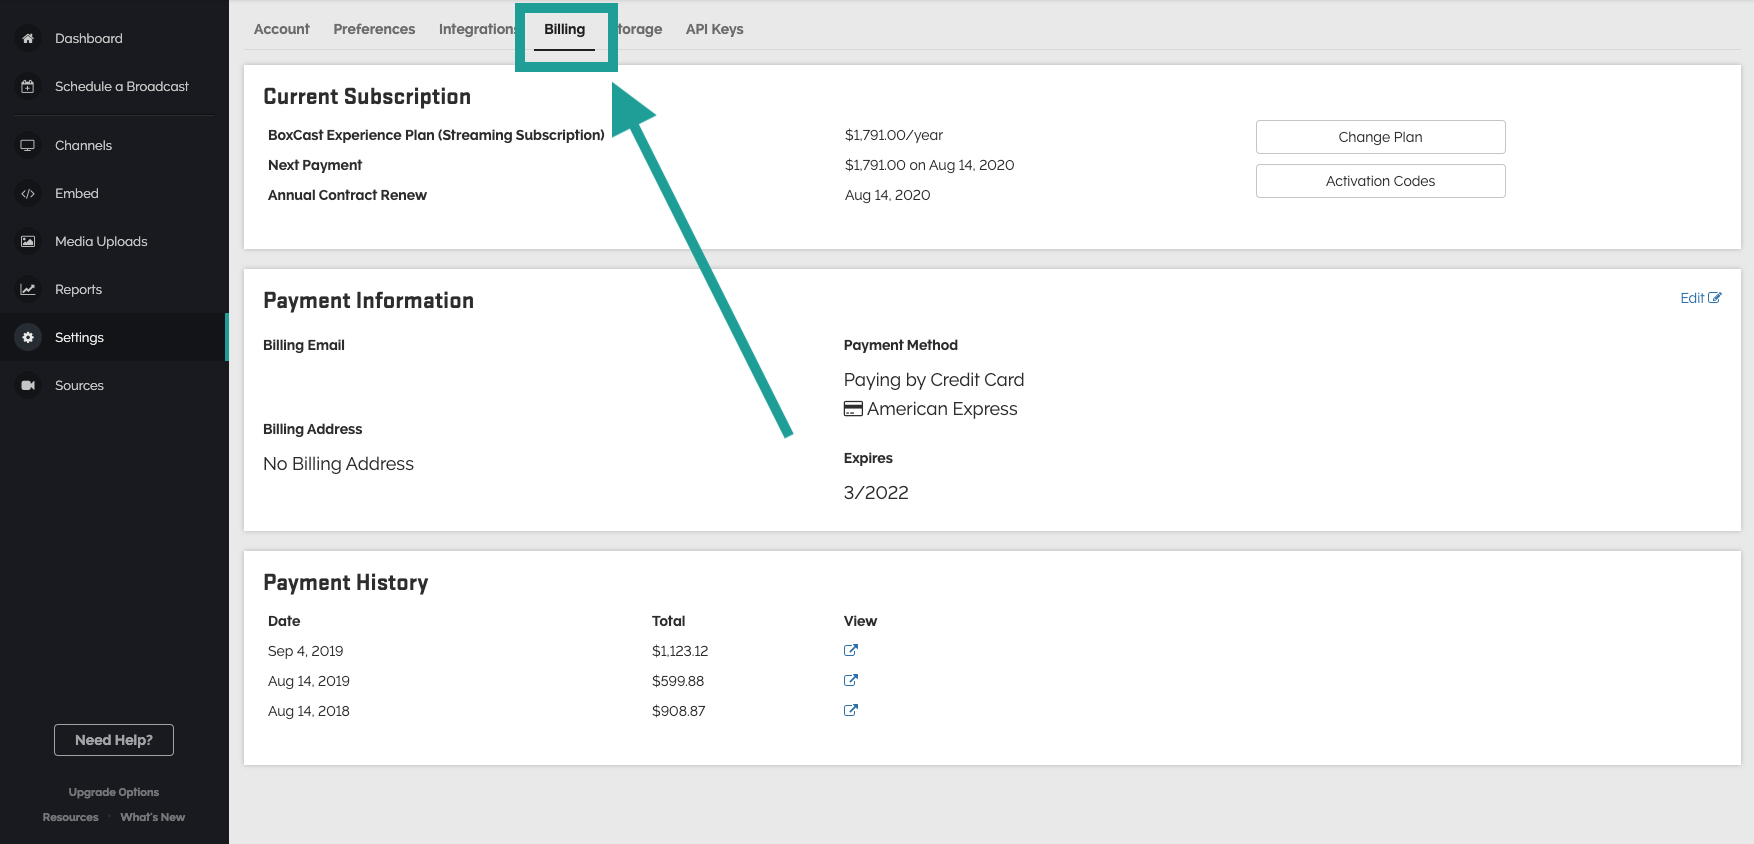Click the Channels monitor icon
1754x844 pixels.
click(x=28, y=145)
